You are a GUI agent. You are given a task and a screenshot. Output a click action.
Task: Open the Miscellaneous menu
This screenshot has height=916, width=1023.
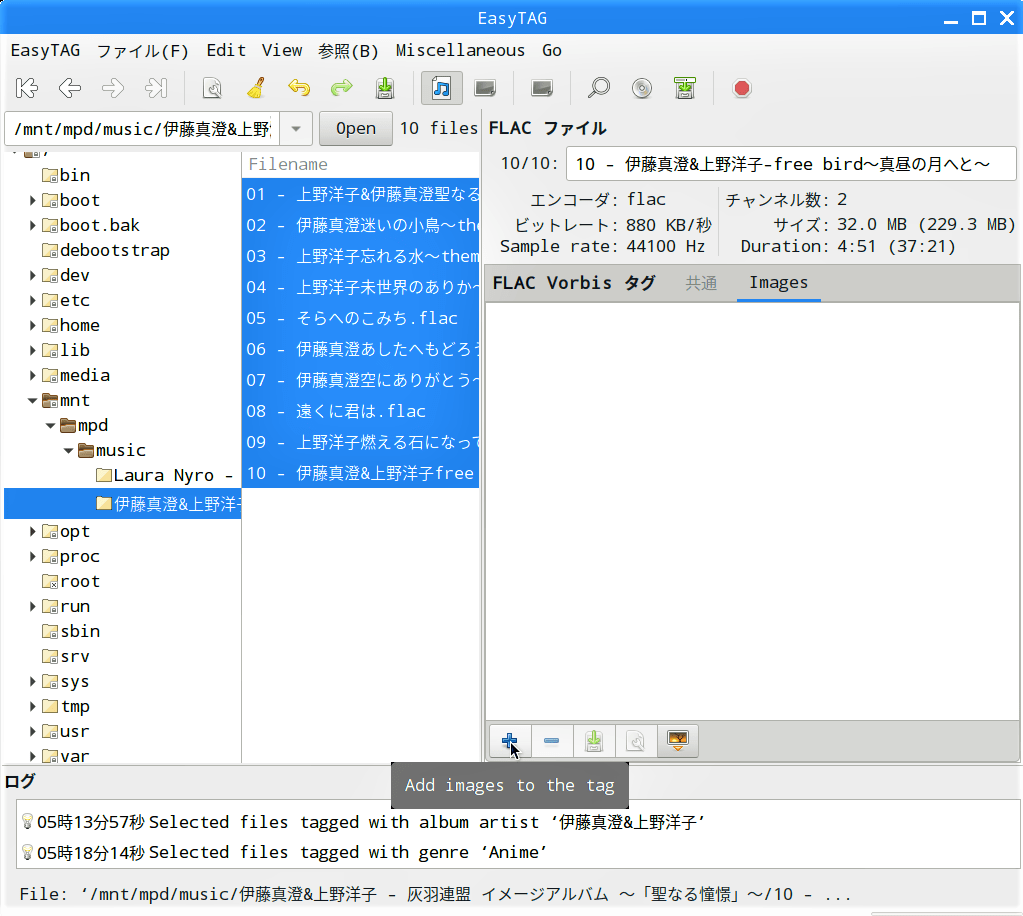click(x=460, y=50)
